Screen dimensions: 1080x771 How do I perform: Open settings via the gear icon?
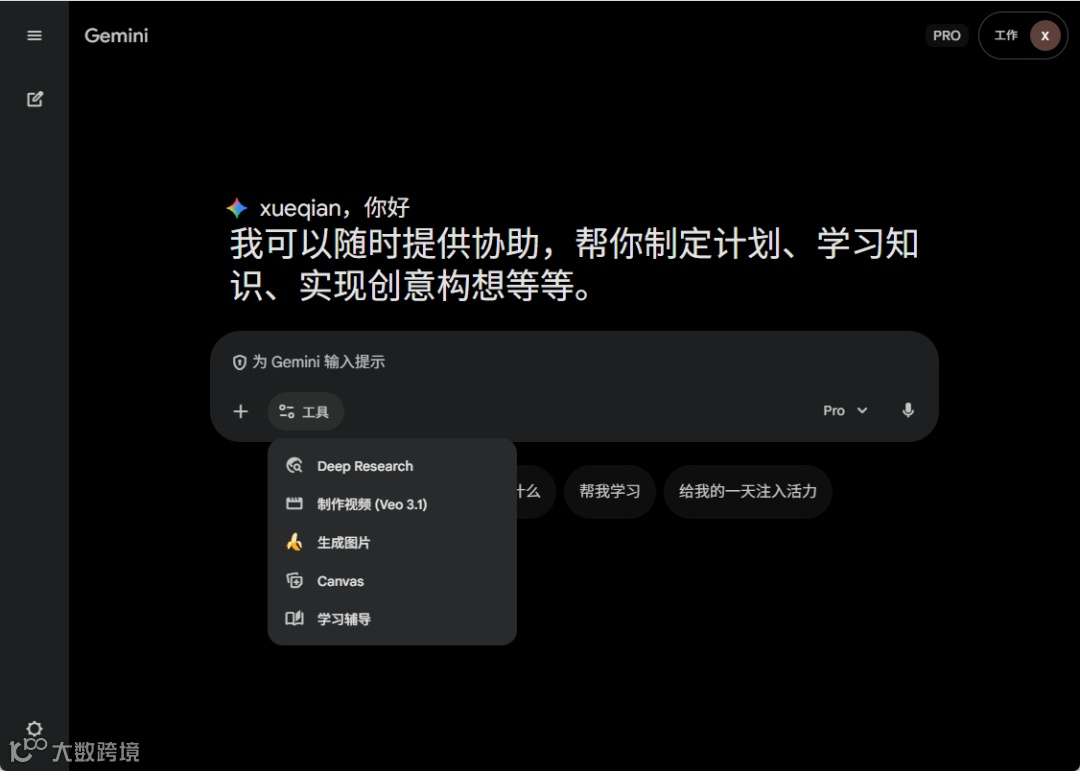pos(34,728)
